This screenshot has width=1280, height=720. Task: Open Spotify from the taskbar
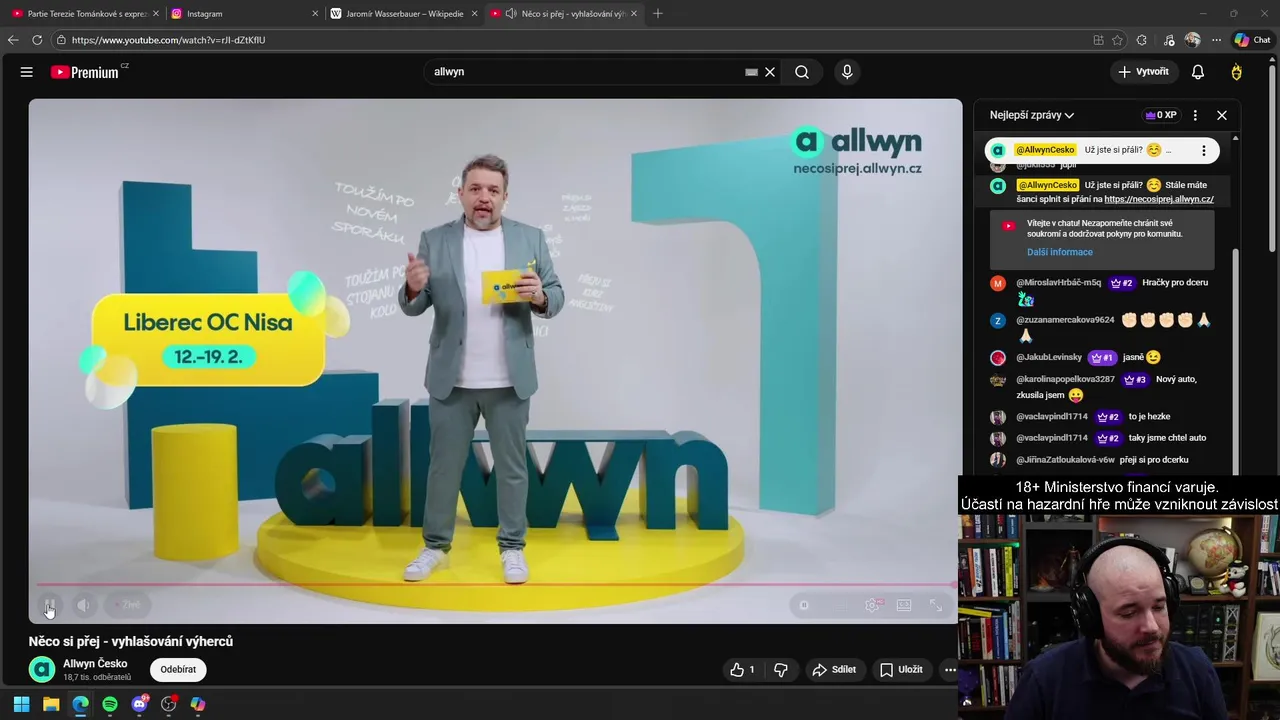pos(110,704)
